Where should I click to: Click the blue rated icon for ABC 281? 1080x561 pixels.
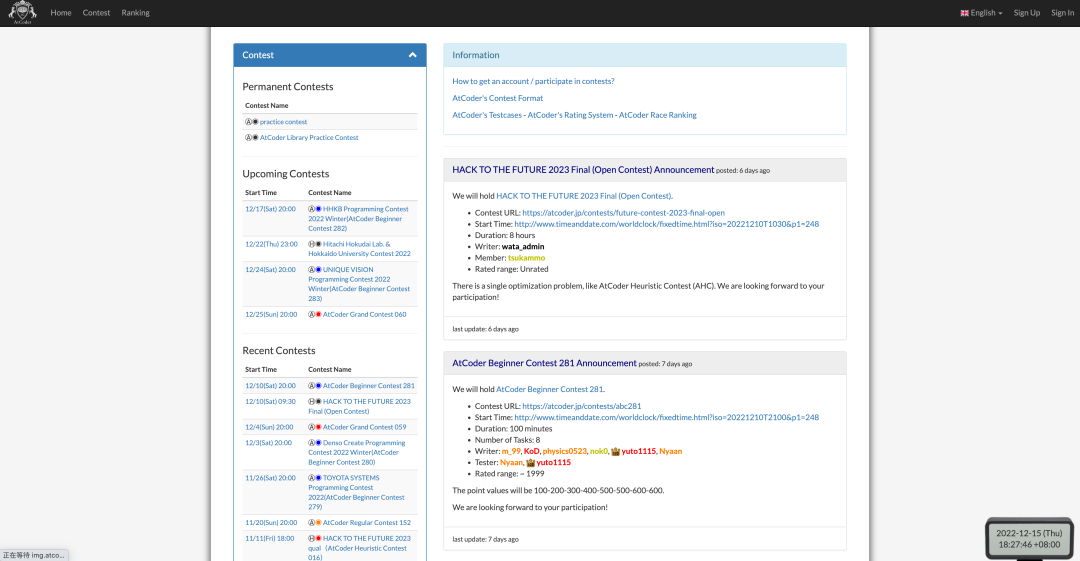[318, 386]
